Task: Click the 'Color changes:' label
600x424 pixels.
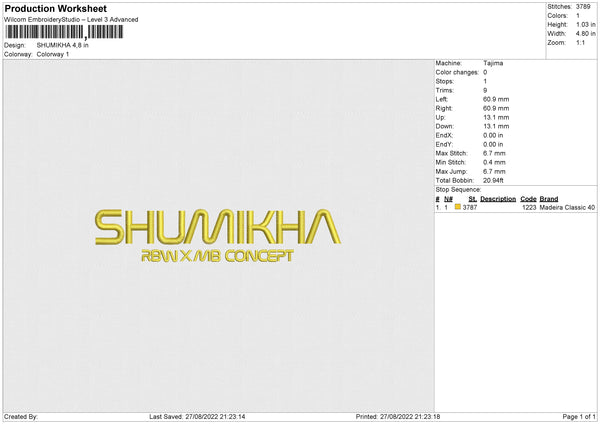Action: [457, 72]
